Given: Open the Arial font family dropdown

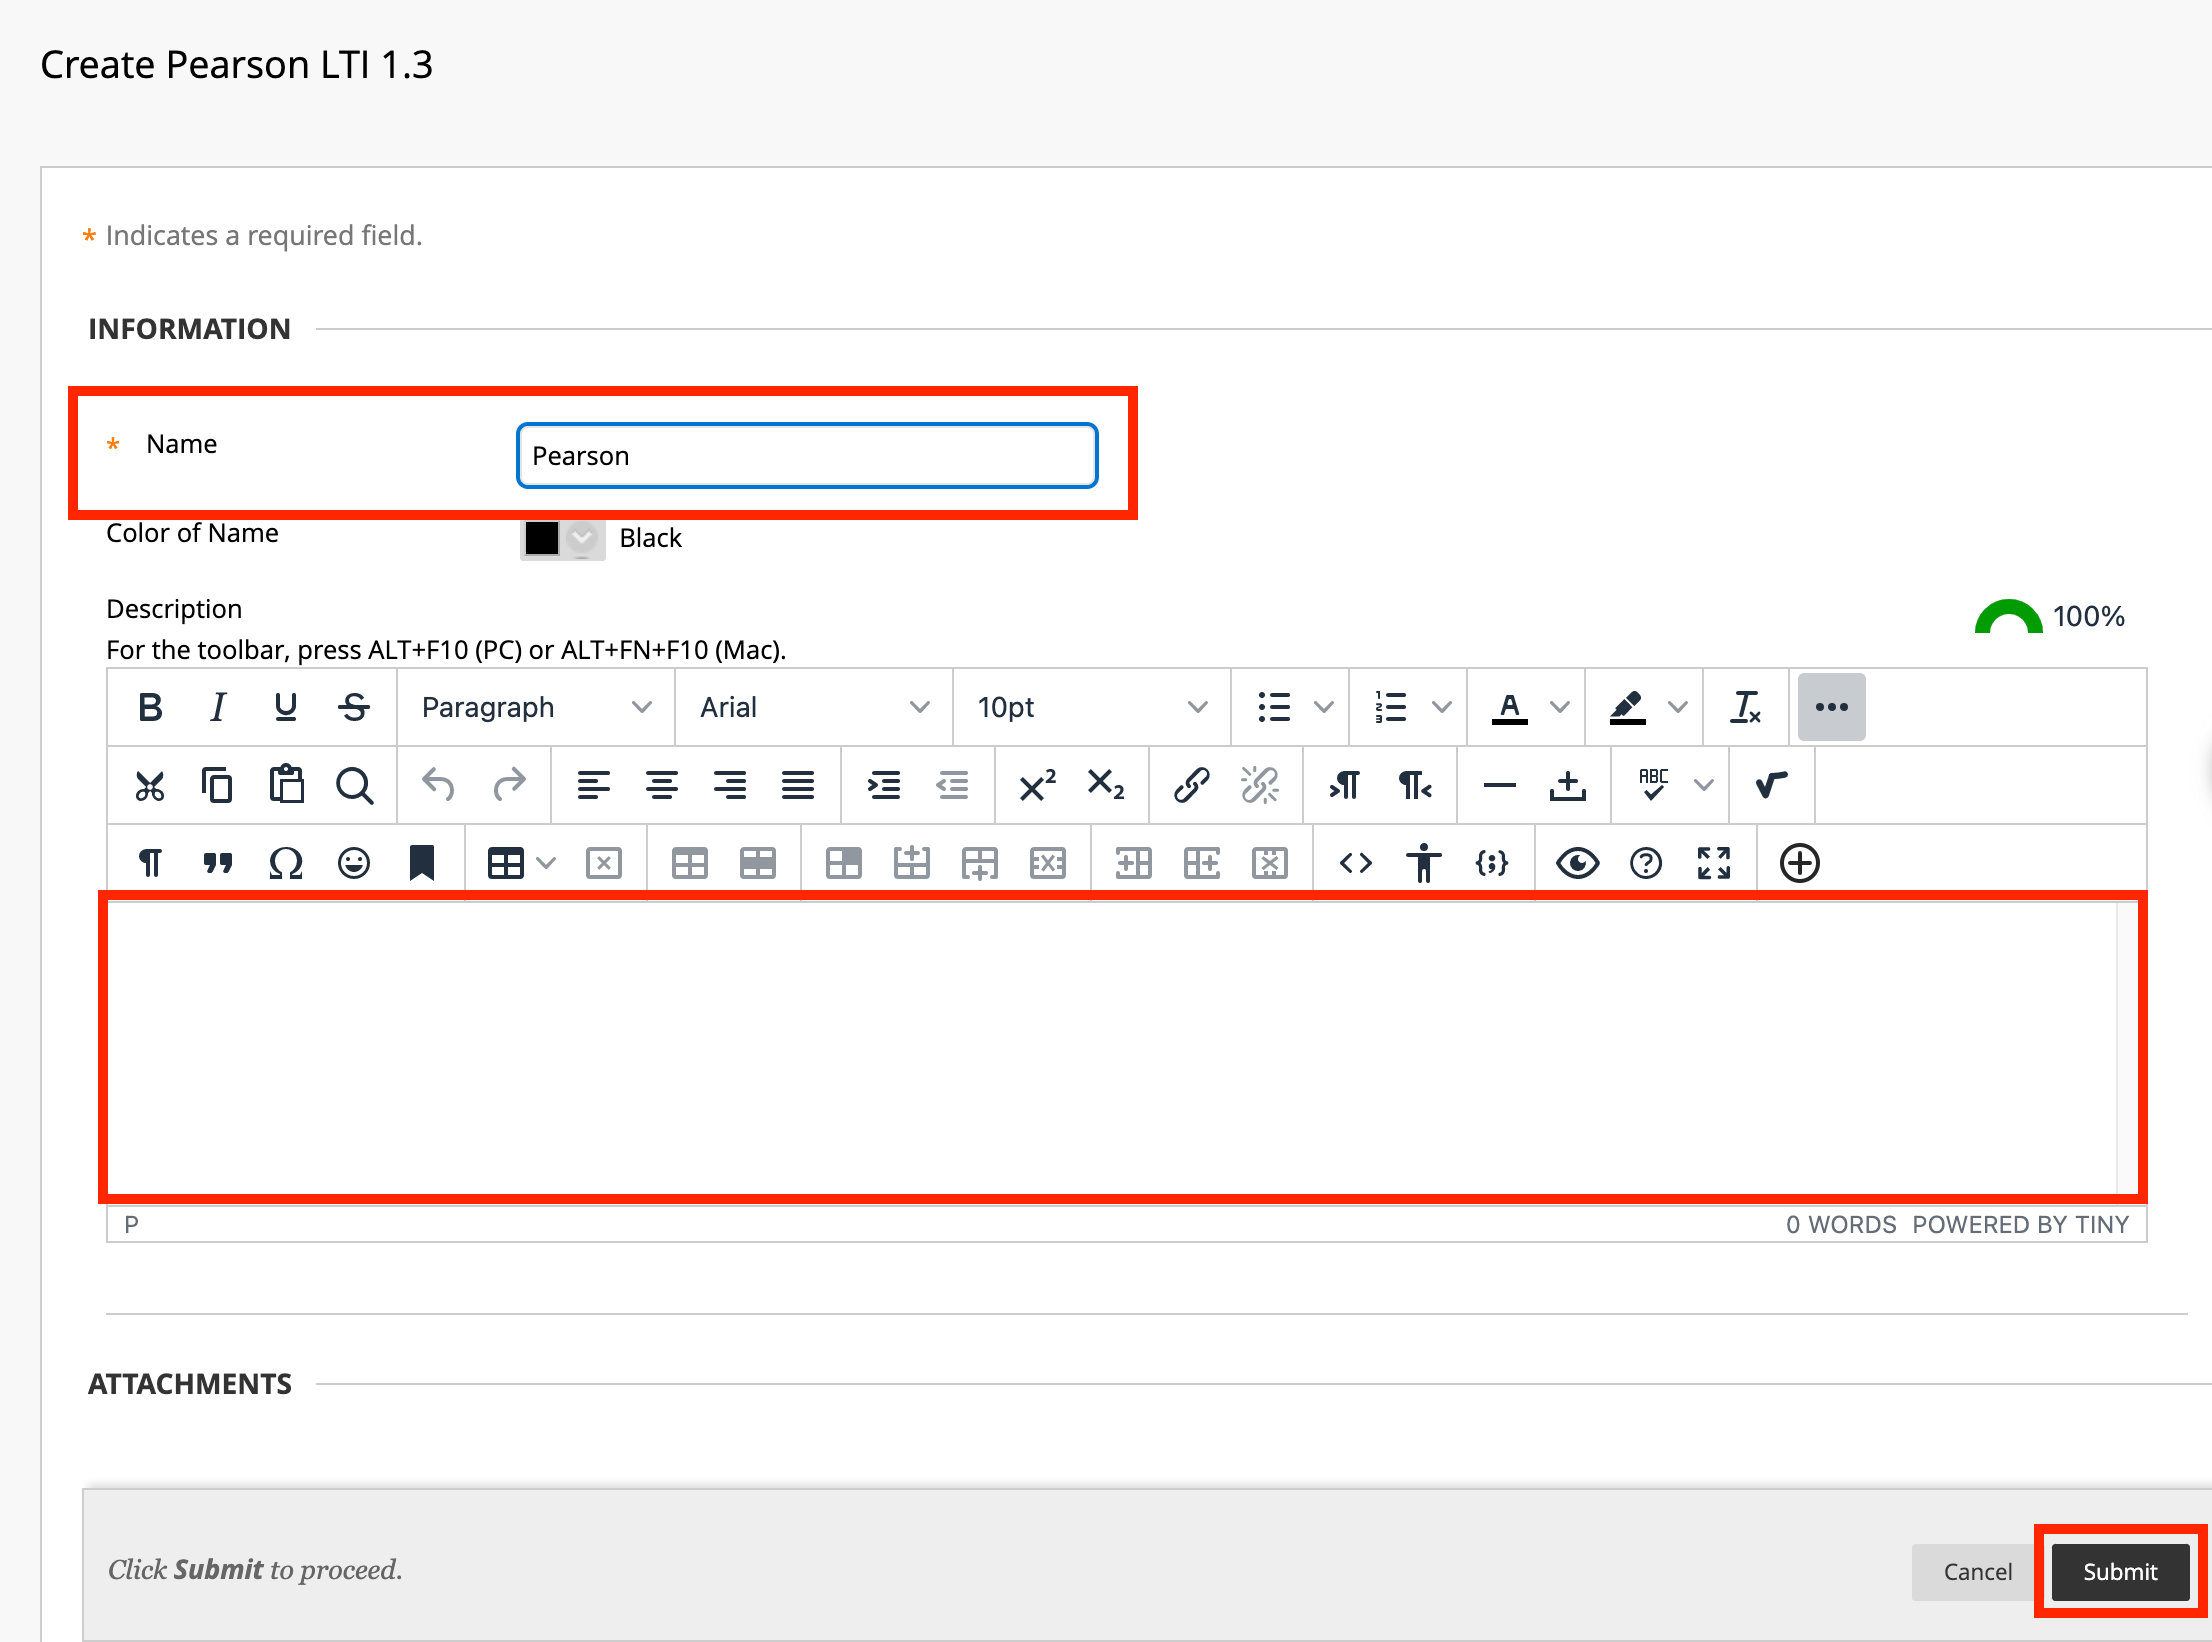Looking at the screenshot, I should [x=814, y=707].
